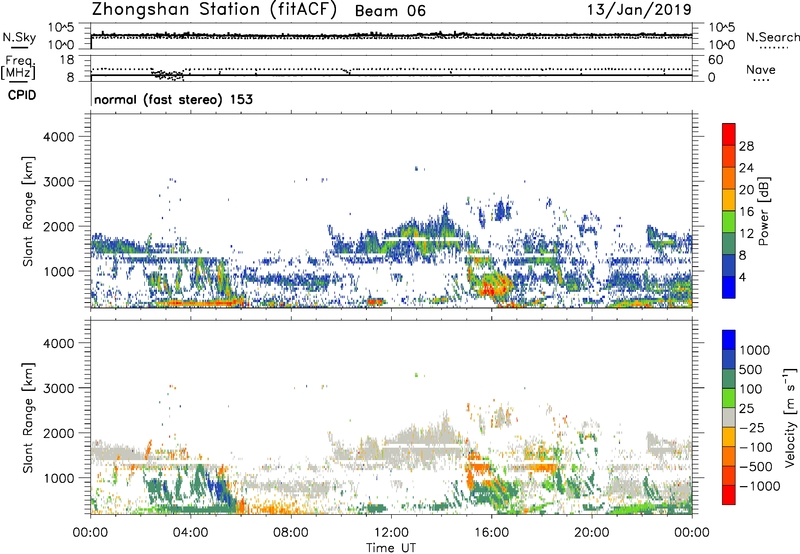Click the "16" Power colorbar tick label

746,212
